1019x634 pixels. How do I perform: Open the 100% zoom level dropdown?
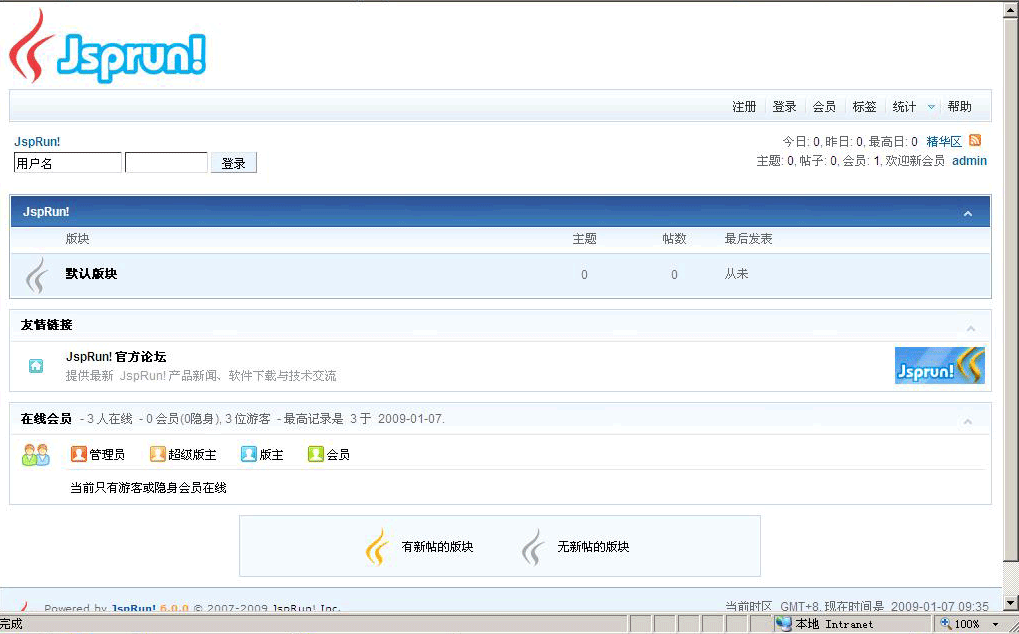coord(995,625)
